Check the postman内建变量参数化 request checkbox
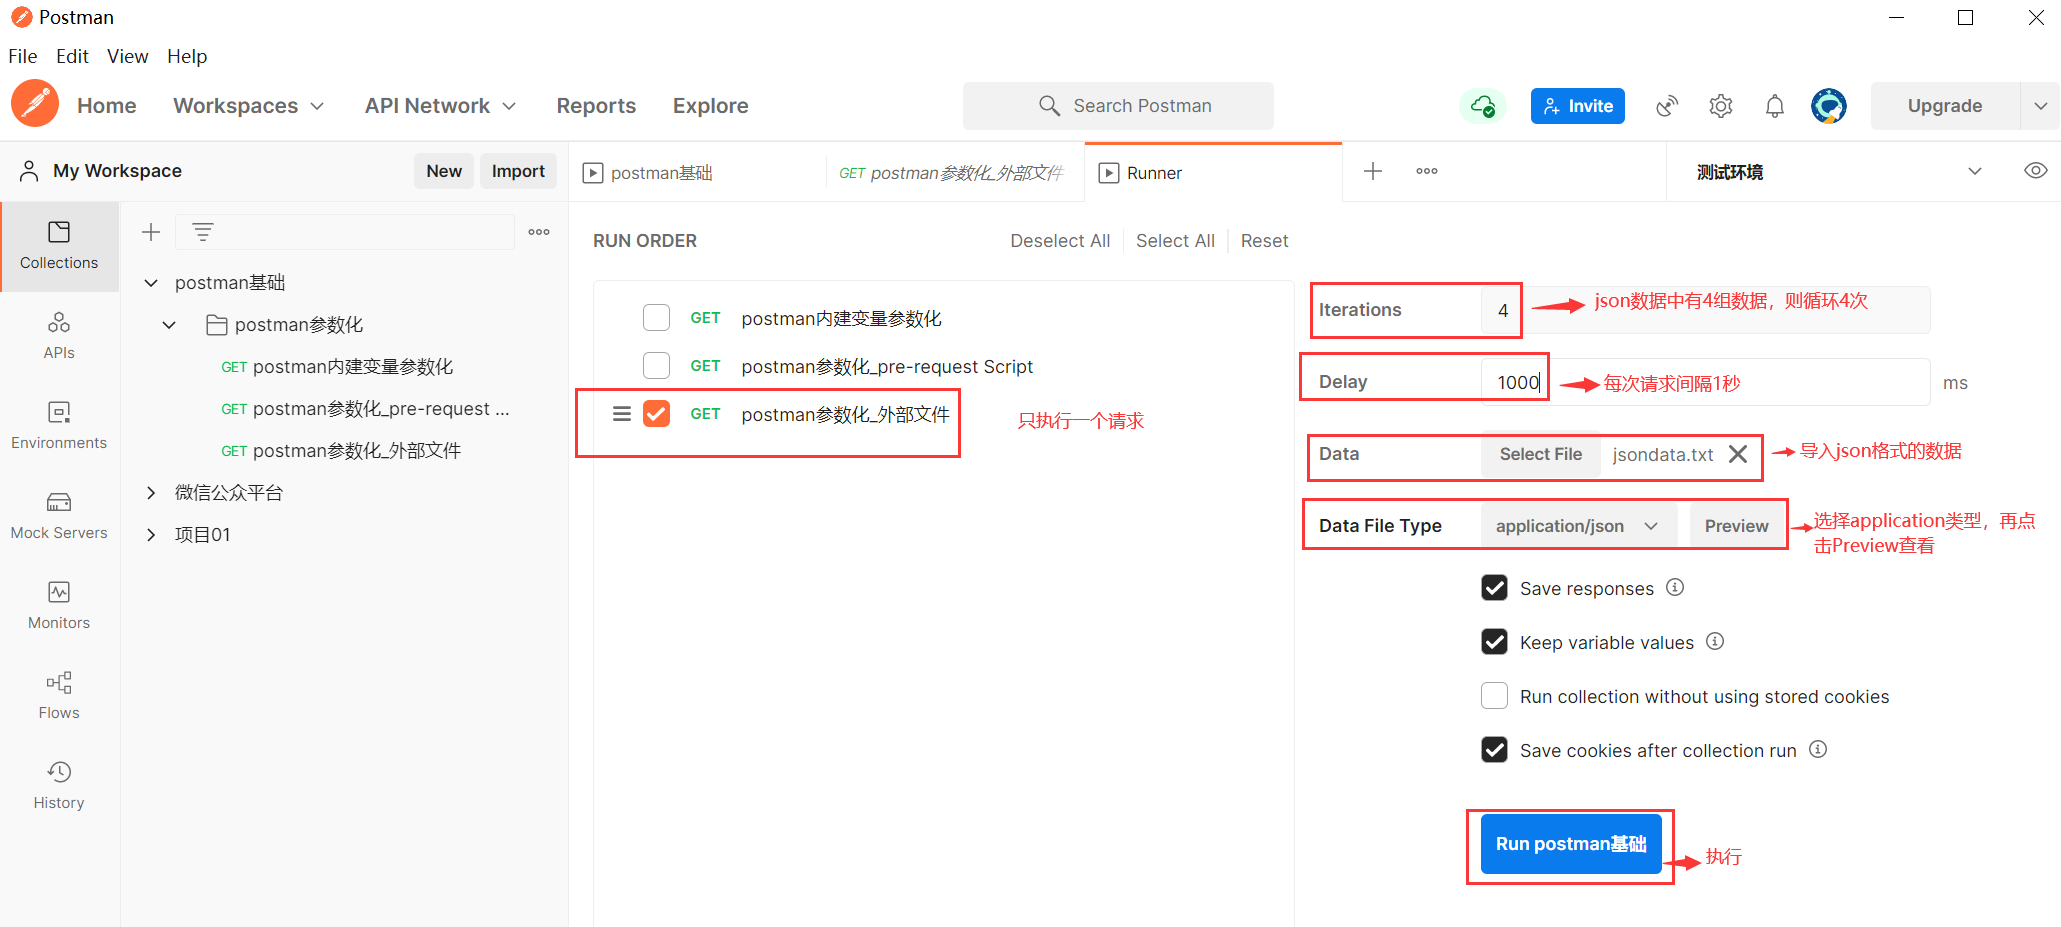The height and width of the screenshot is (927, 2061). 656,318
